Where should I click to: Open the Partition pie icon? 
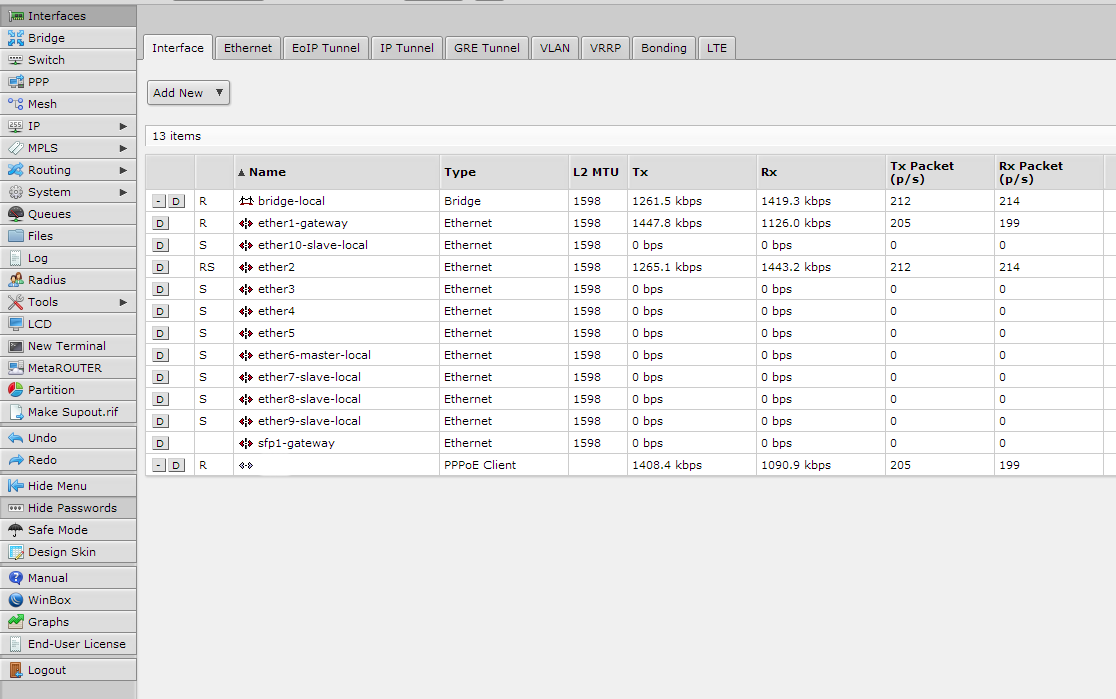pos(16,390)
